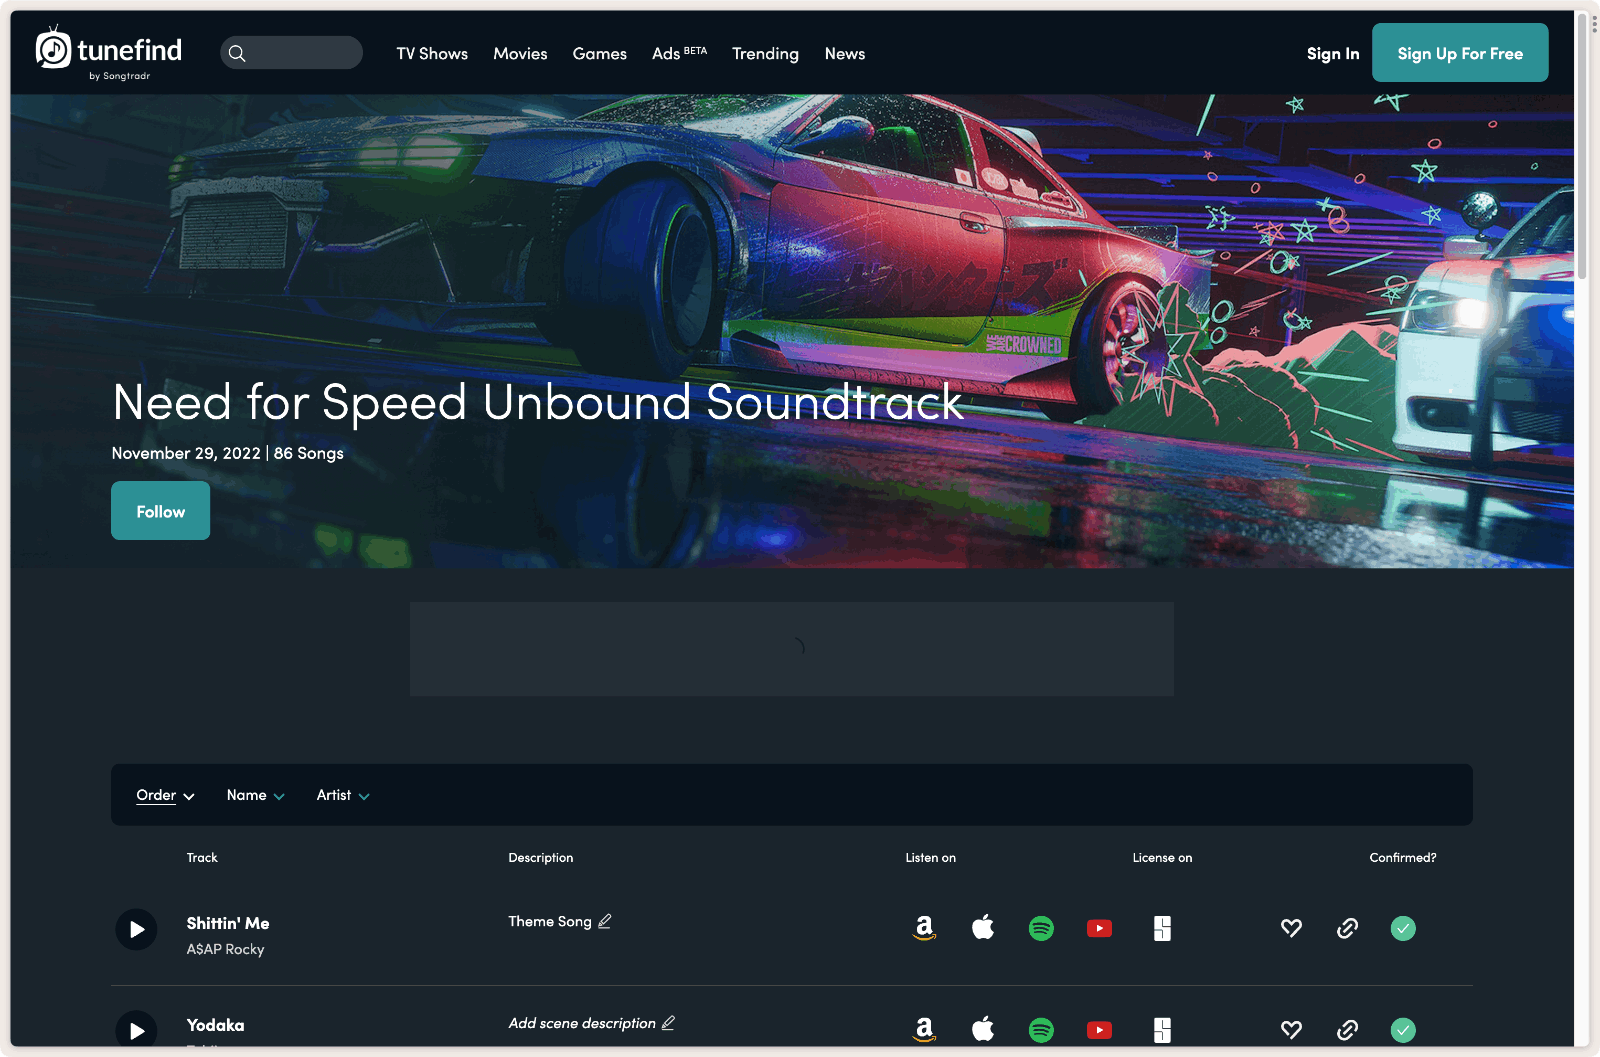Focus the search input field
This screenshot has height=1057, width=1600.
(x=291, y=53)
